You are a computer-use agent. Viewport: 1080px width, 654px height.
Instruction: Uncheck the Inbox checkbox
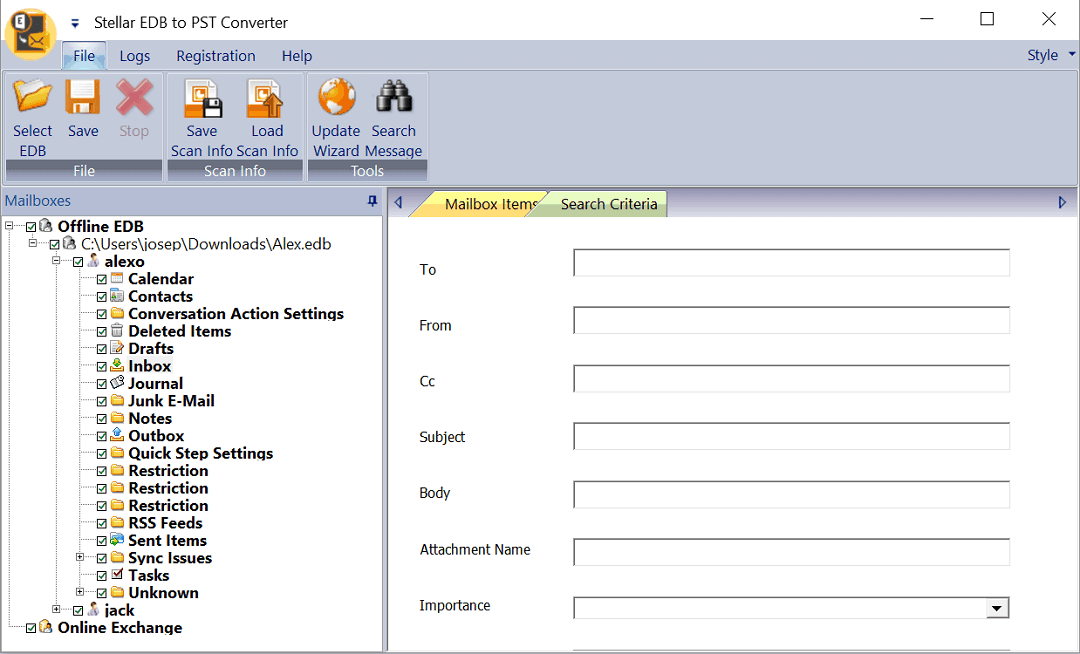click(101, 366)
